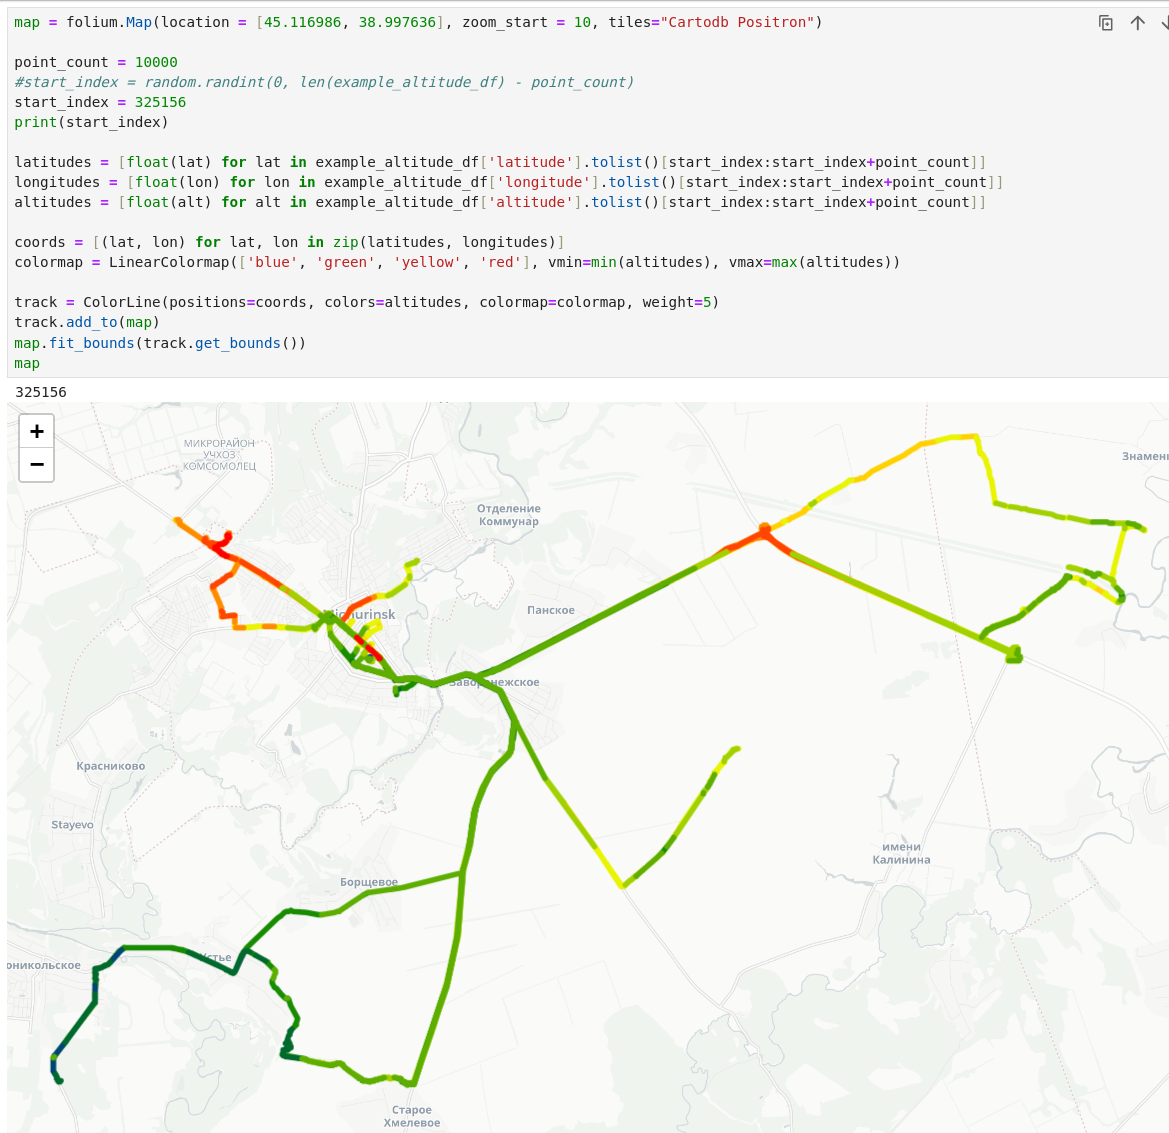Select the commented '#start_index = random.randint' line
Screen dimensions: 1169x1133
pyautogui.click(x=324, y=82)
